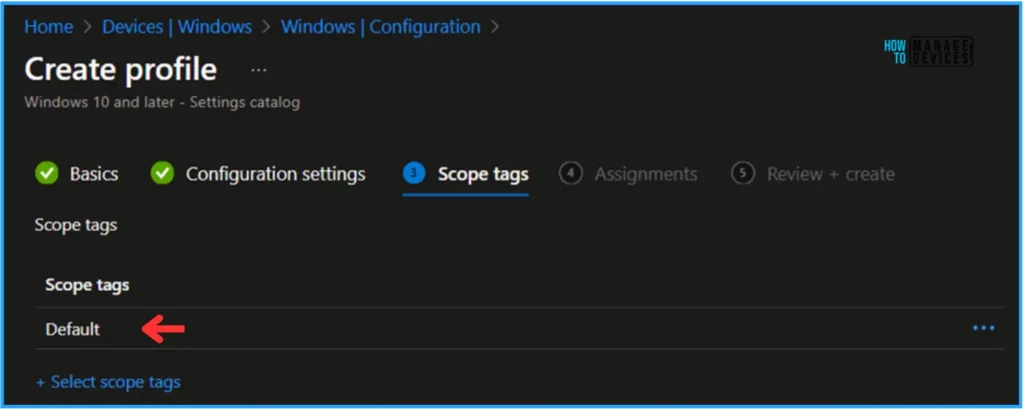The image size is (1024, 409).
Task: Go to the Basics tab
Action: [94, 174]
